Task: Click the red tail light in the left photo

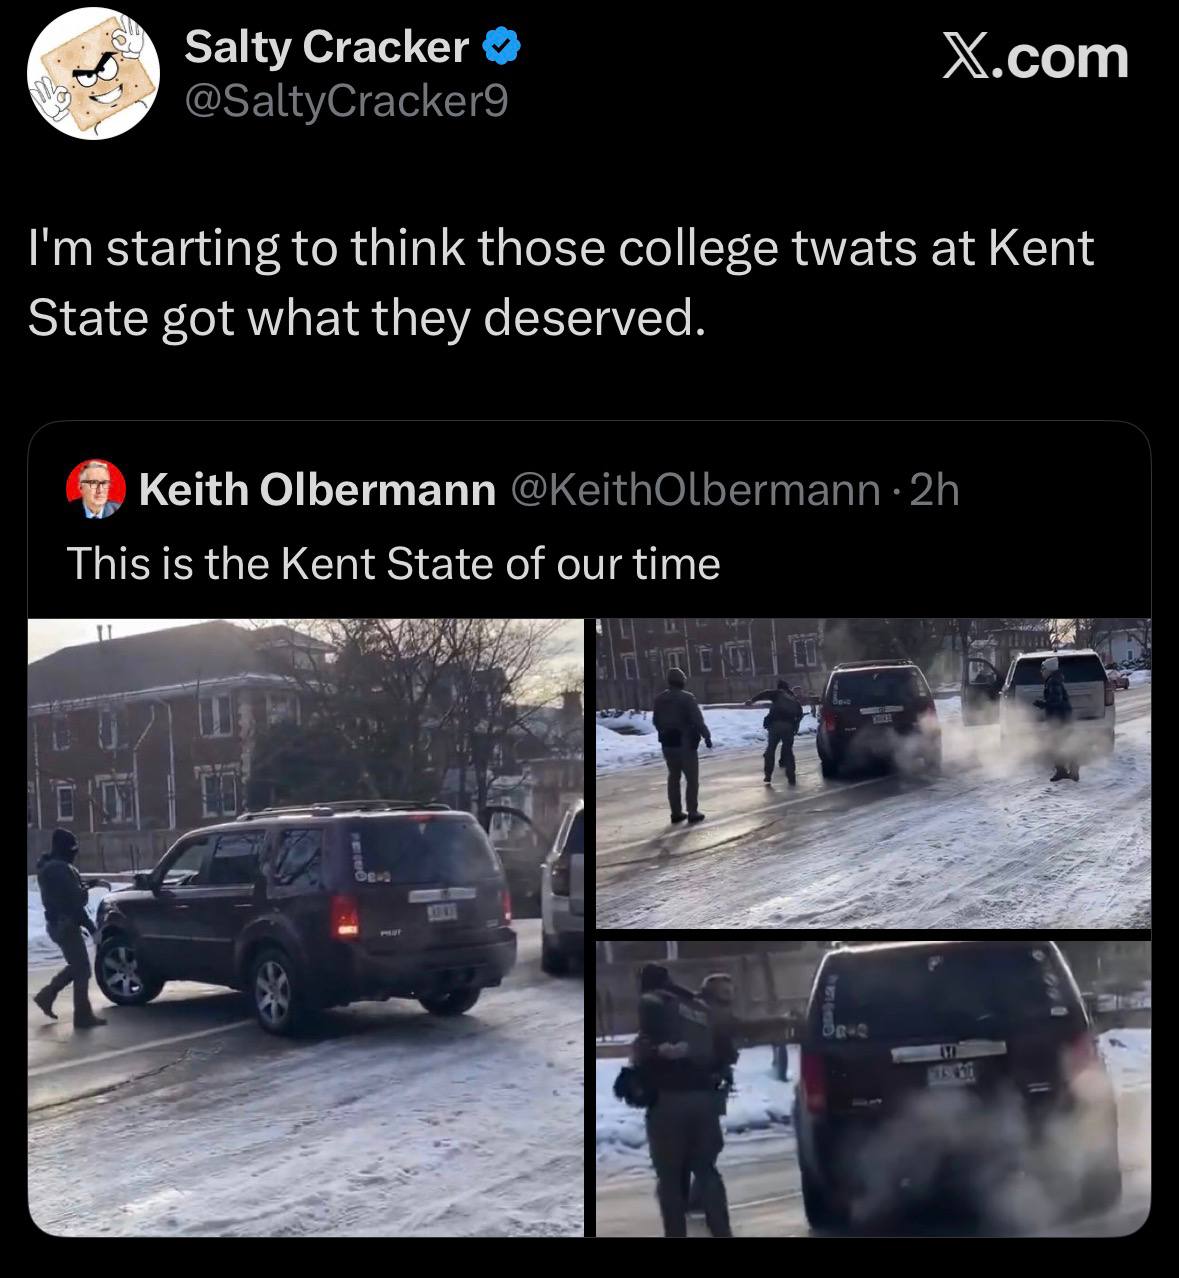Action: pos(347,915)
